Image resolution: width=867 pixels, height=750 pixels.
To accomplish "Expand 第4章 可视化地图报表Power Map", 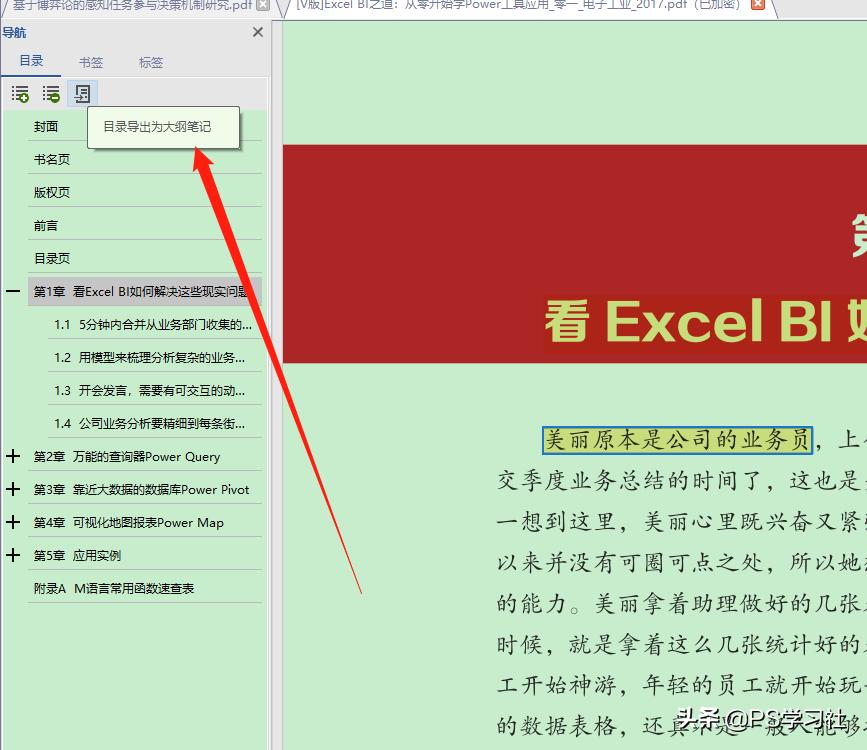I will click(x=12, y=522).
